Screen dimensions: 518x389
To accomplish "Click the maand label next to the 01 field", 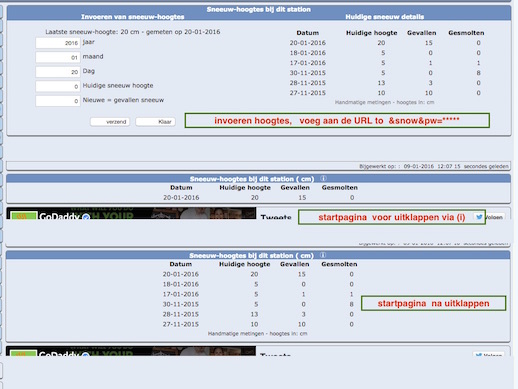I will 93,56.
